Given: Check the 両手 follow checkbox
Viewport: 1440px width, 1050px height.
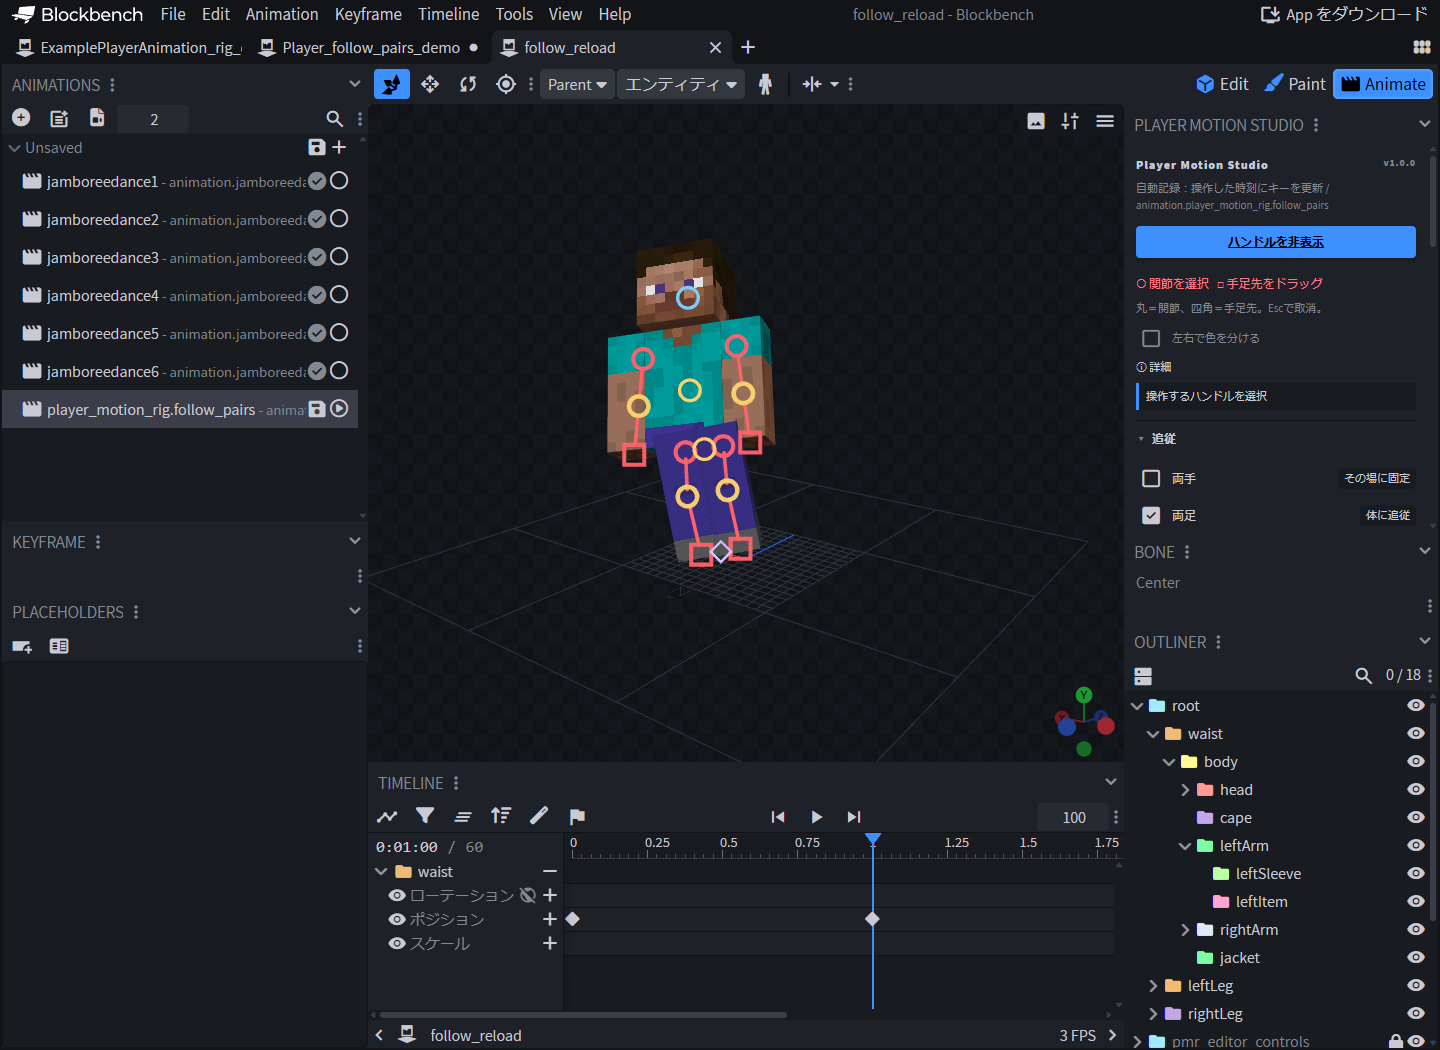Looking at the screenshot, I should click(1151, 478).
